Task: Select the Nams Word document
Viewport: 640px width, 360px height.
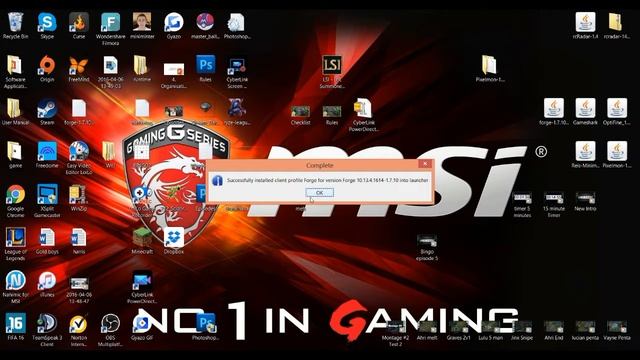Action: (79, 241)
